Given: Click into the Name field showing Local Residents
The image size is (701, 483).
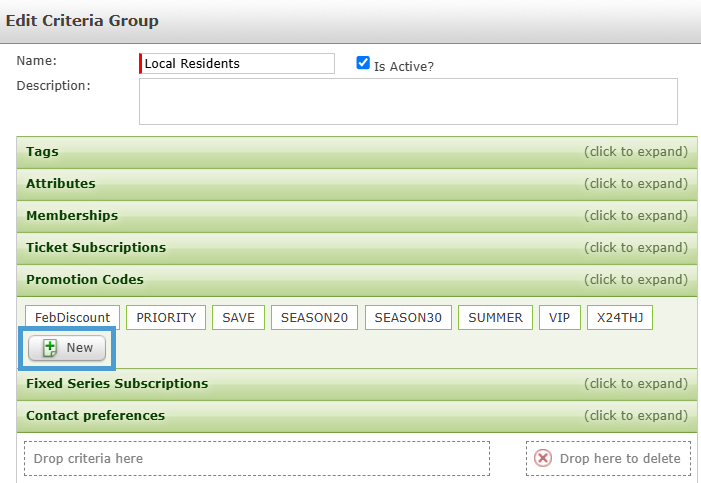Looking at the screenshot, I should pos(237,64).
